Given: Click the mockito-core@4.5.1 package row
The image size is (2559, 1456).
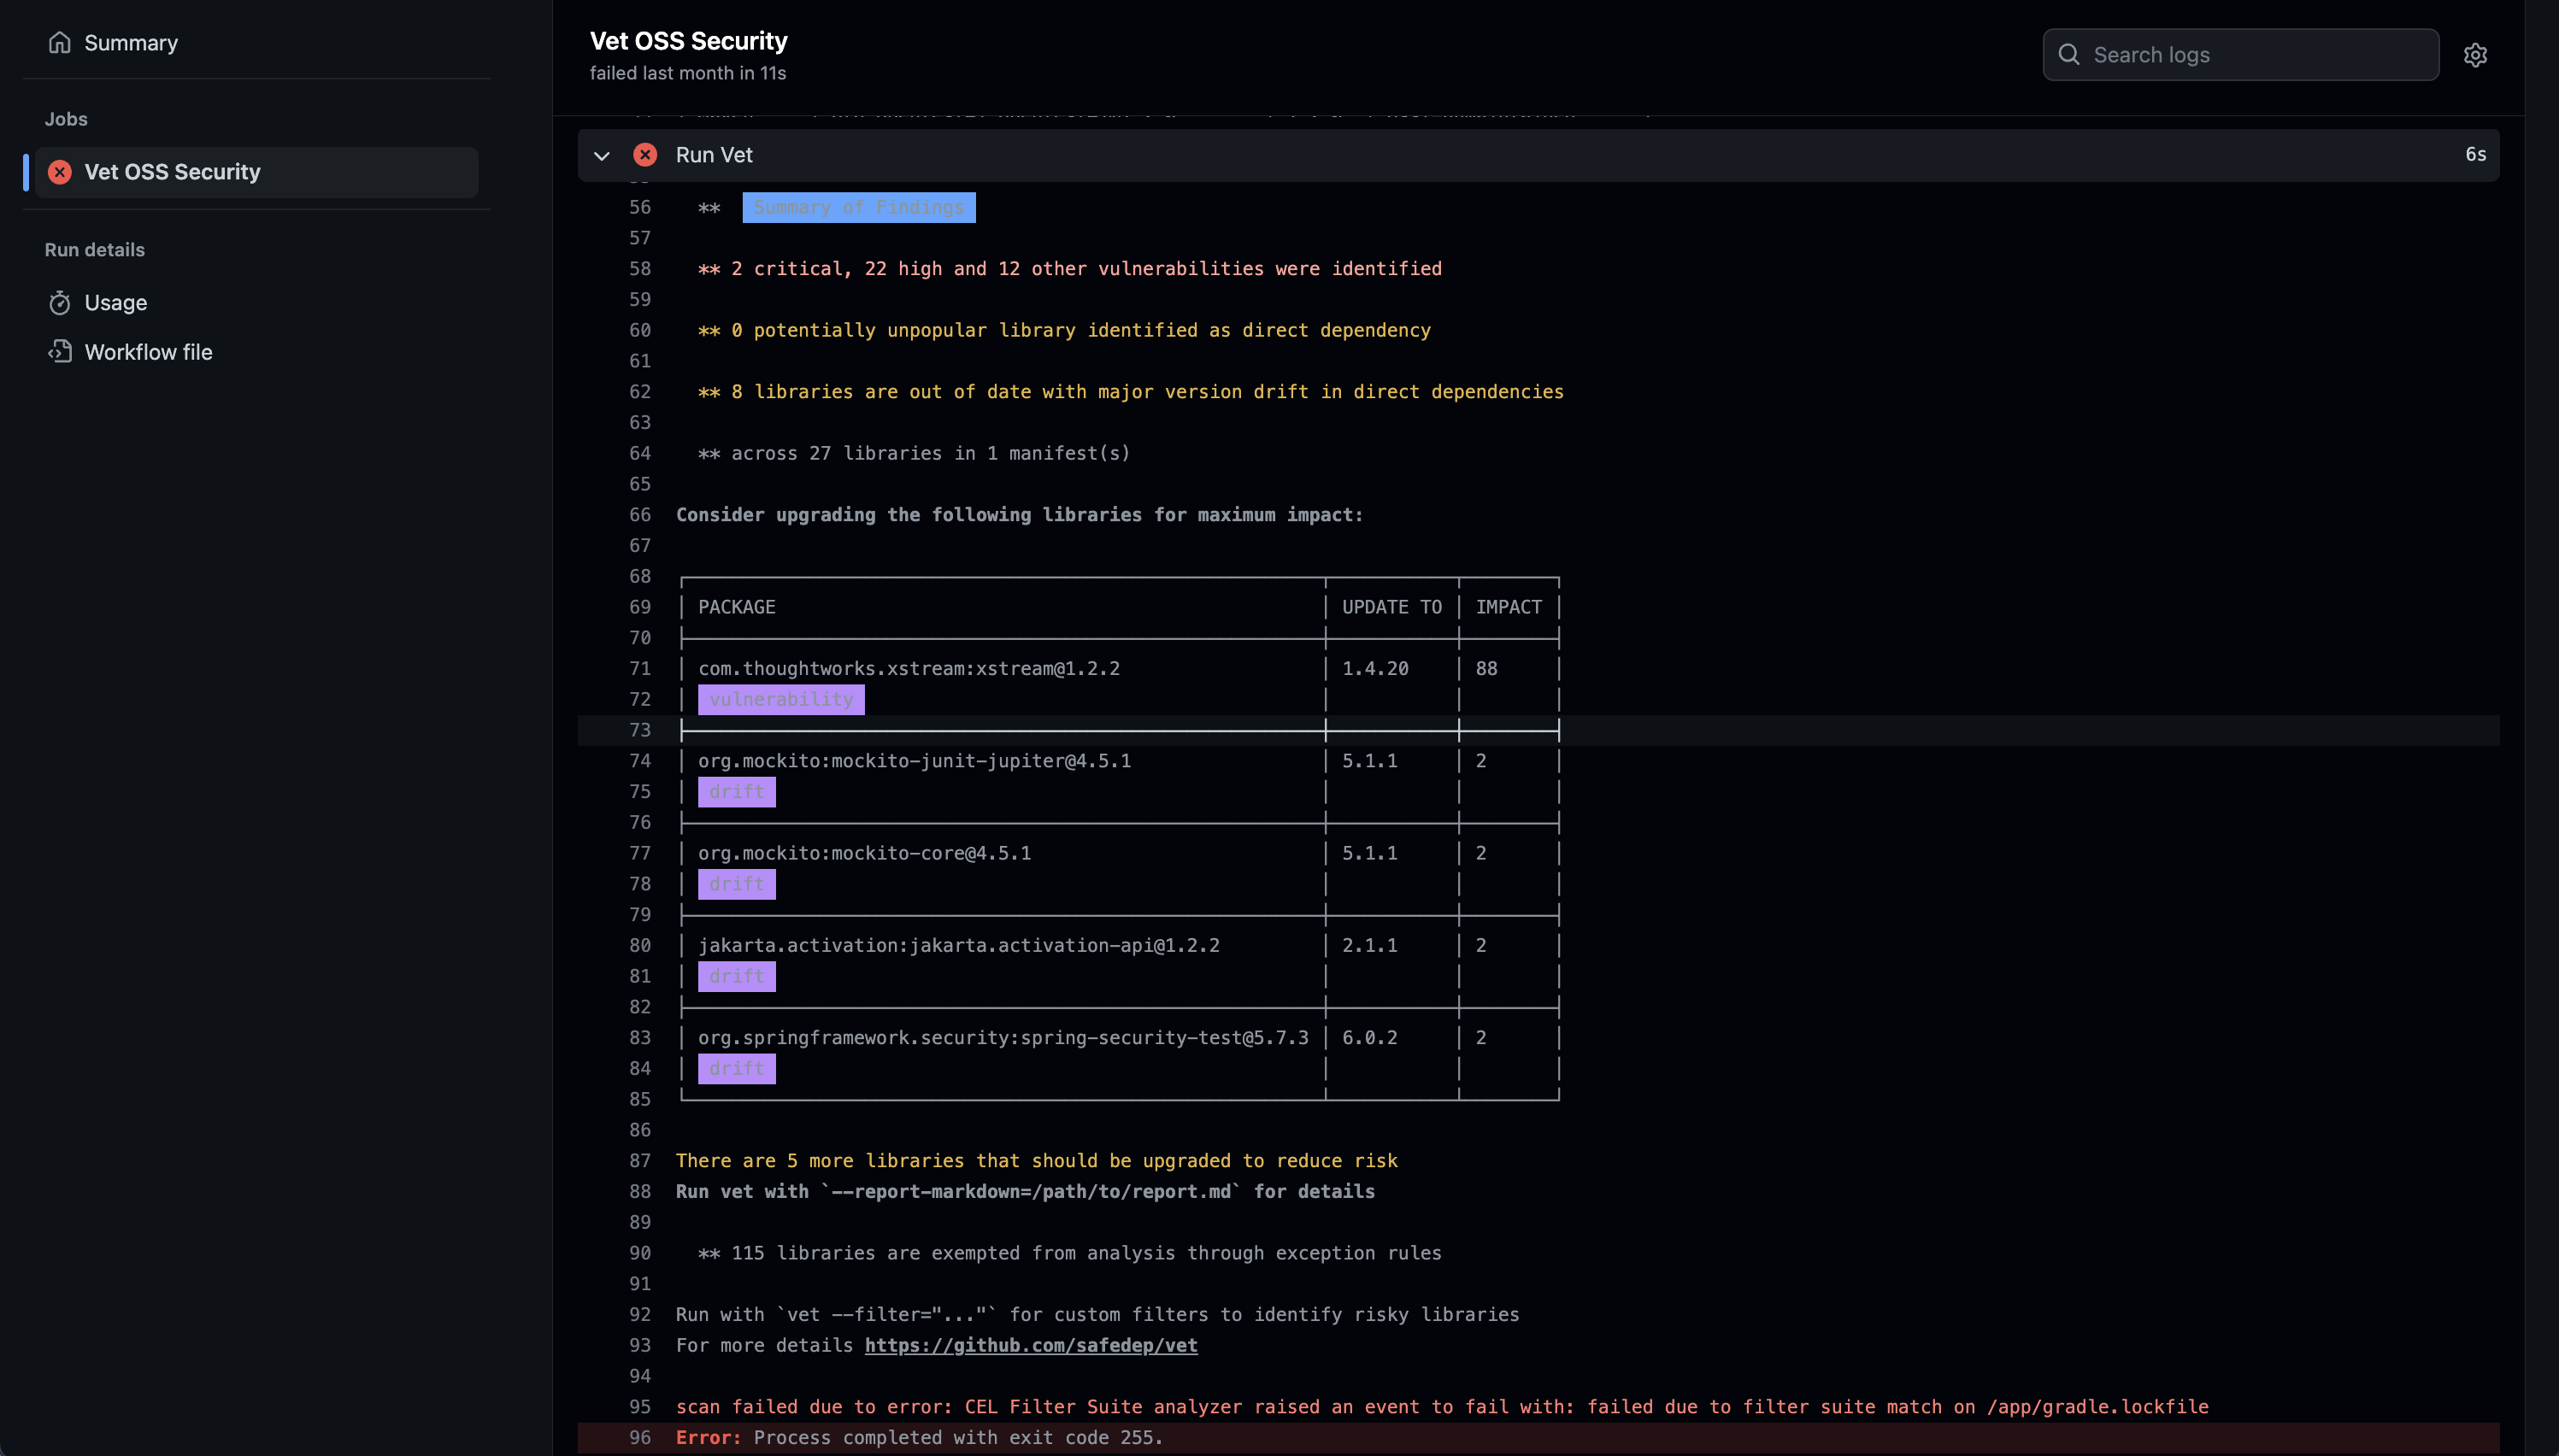Looking at the screenshot, I should pyautogui.click(x=865, y=854).
